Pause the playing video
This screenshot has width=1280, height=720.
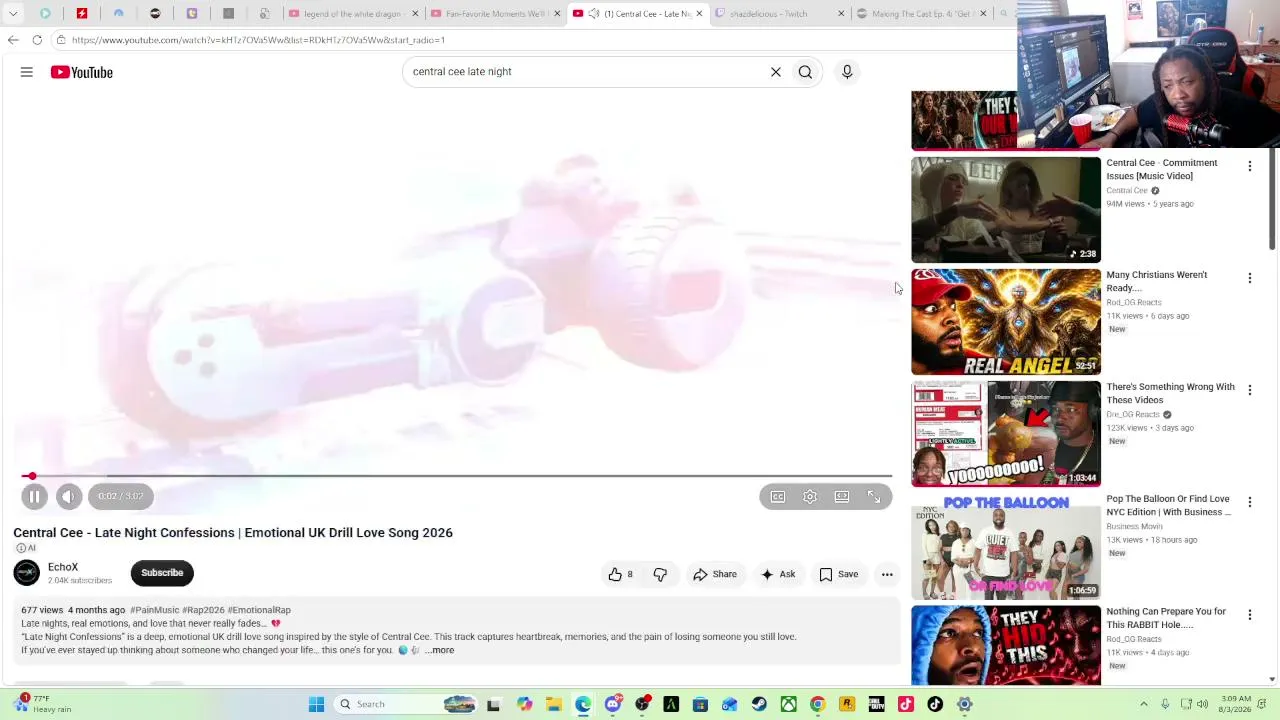(34, 496)
